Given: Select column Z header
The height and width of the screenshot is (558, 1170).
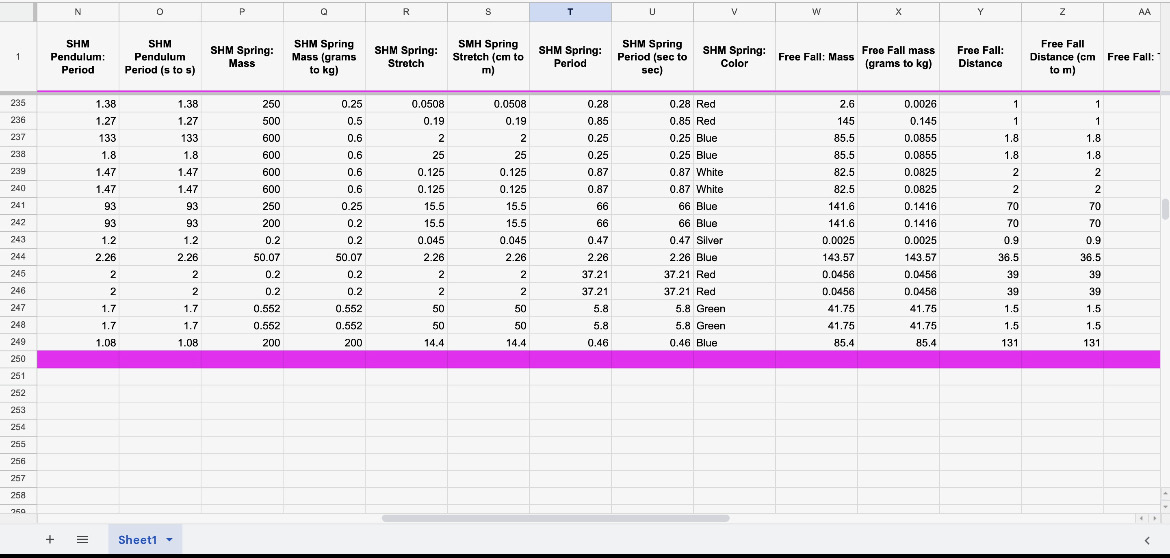Looking at the screenshot, I should [1063, 12].
